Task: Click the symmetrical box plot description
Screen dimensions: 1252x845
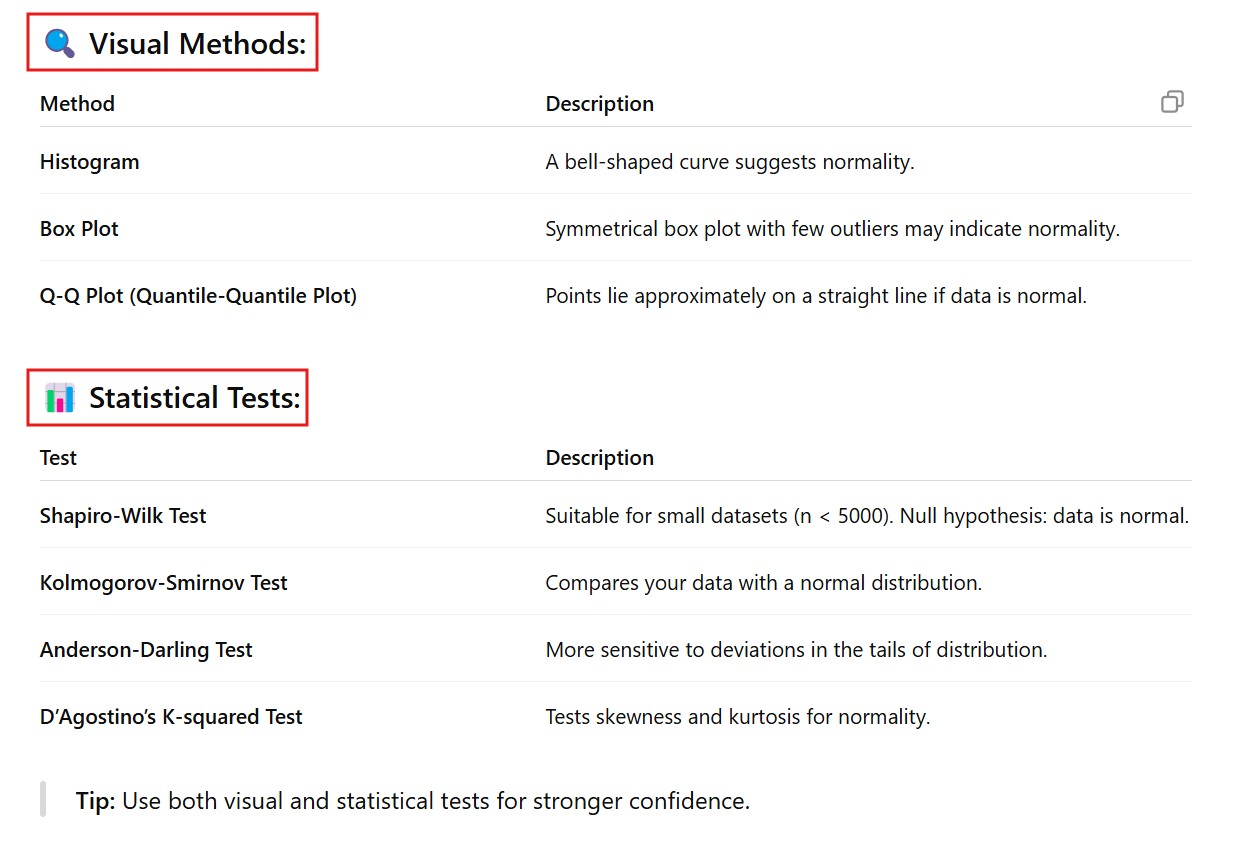Action: [832, 229]
